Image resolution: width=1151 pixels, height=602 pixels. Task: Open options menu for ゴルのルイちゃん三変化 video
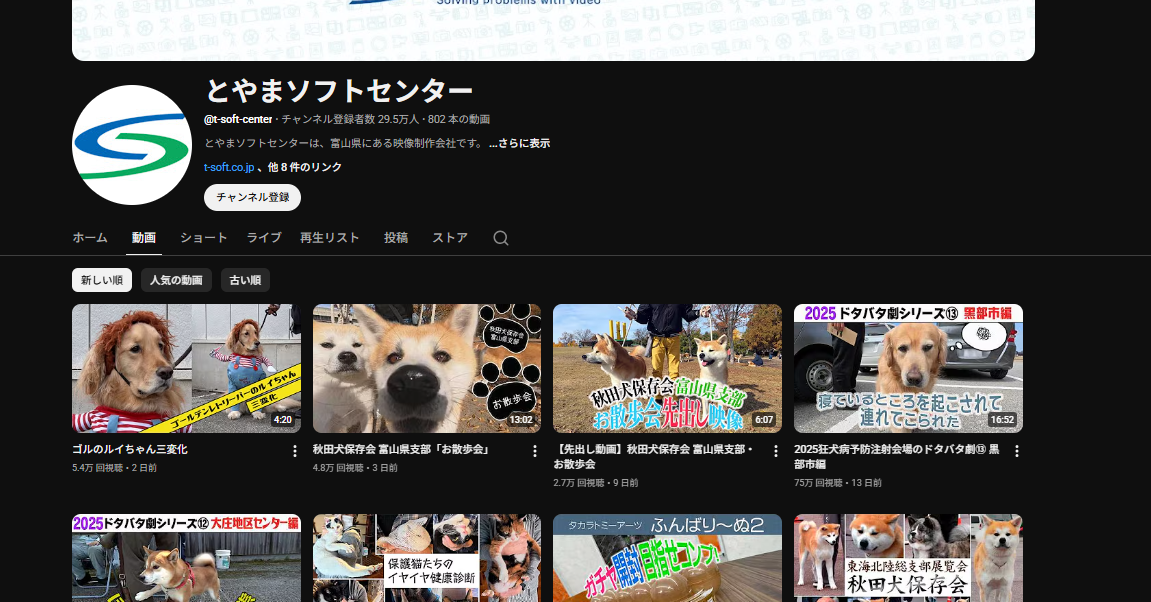point(294,451)
